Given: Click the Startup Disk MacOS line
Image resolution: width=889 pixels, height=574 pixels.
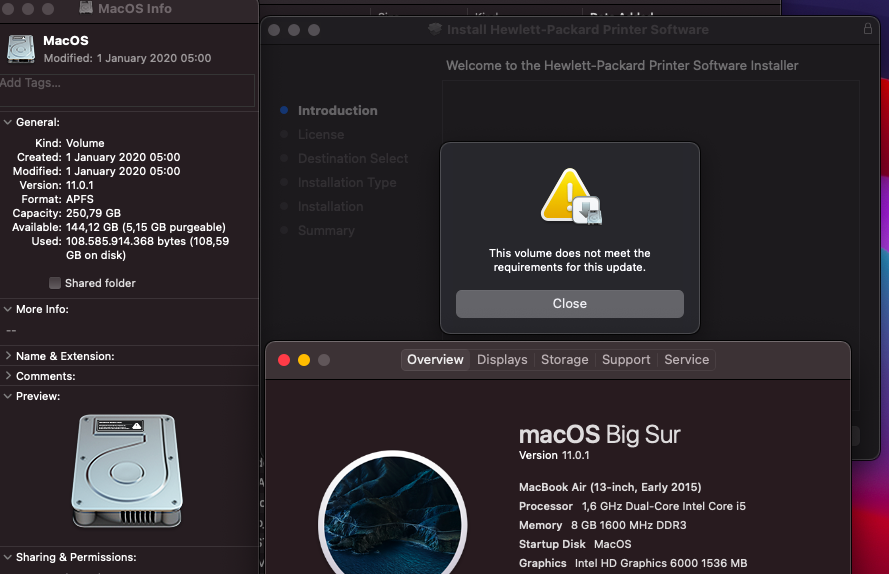Looking at the screenshot, I should pos(575,544).
